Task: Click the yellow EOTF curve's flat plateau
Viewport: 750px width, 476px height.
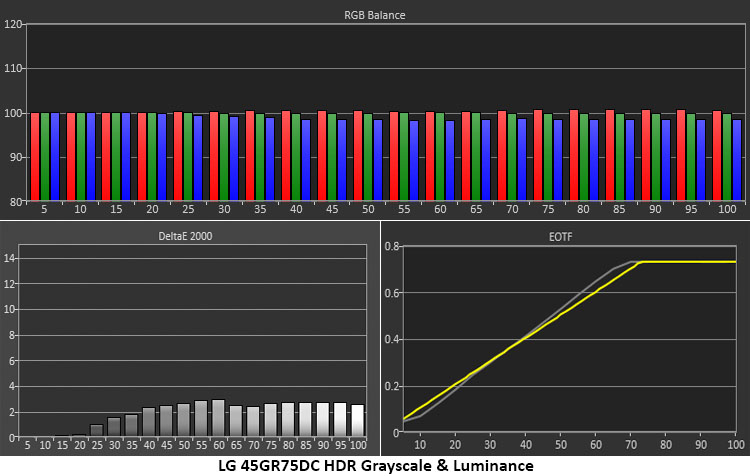Action: coord(689,262)
